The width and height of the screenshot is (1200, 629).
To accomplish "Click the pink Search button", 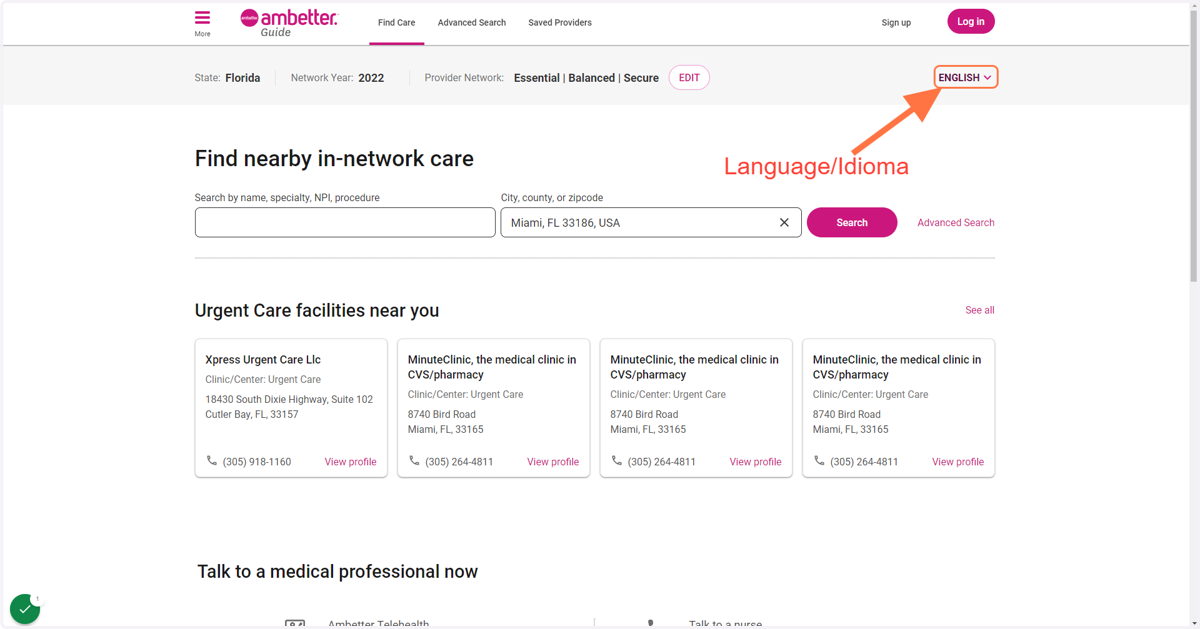I will (x=852, y=222).
